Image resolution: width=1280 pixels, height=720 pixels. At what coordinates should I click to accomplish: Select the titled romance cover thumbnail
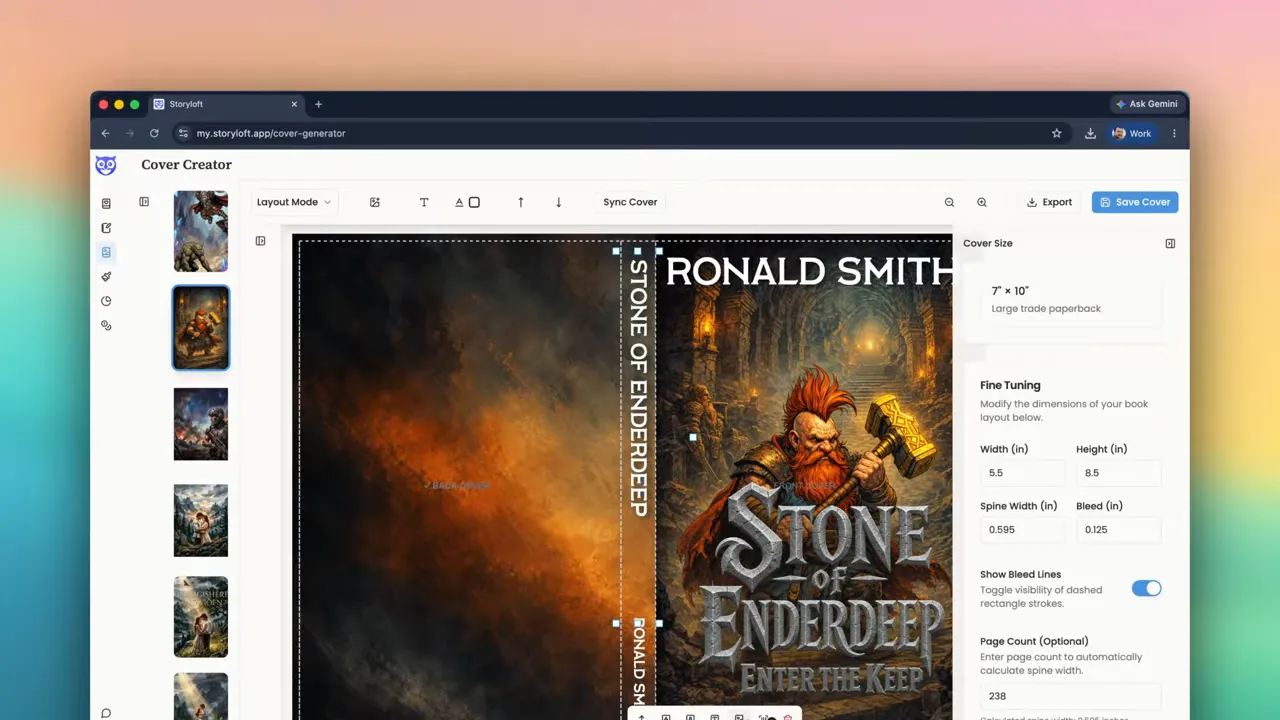pyautogui.click(x=201, y=617)
